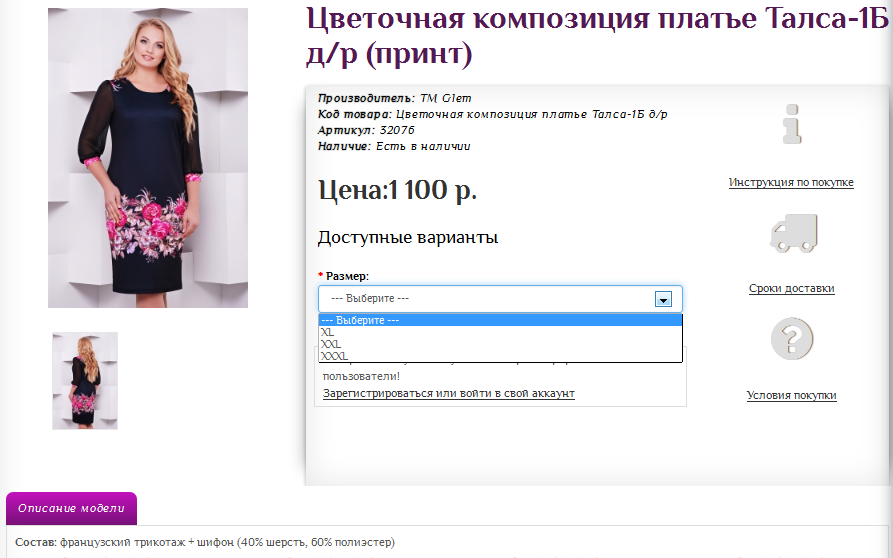Screen dimensions: 893x558
Task: View the large front dress photo
Action: pos(148,158)
